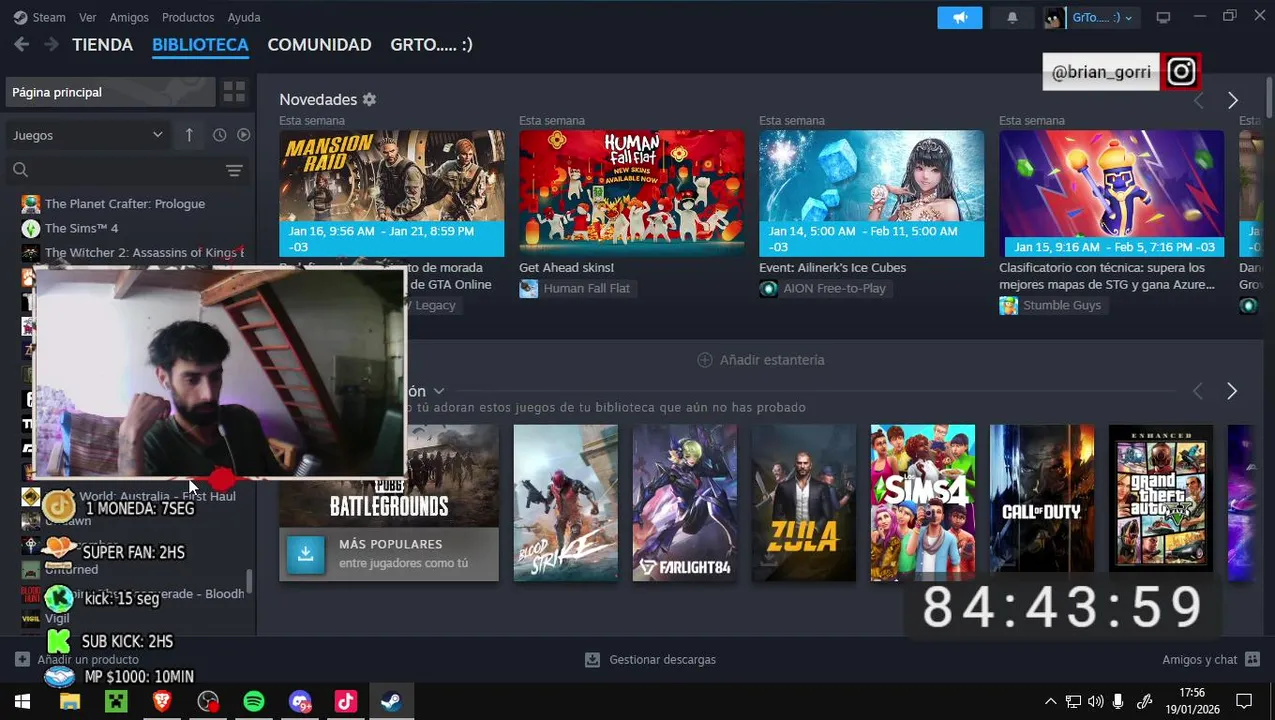Open The Sims 4 game cover
This screenshot has width=1275, height=720.
click(923, 503)
